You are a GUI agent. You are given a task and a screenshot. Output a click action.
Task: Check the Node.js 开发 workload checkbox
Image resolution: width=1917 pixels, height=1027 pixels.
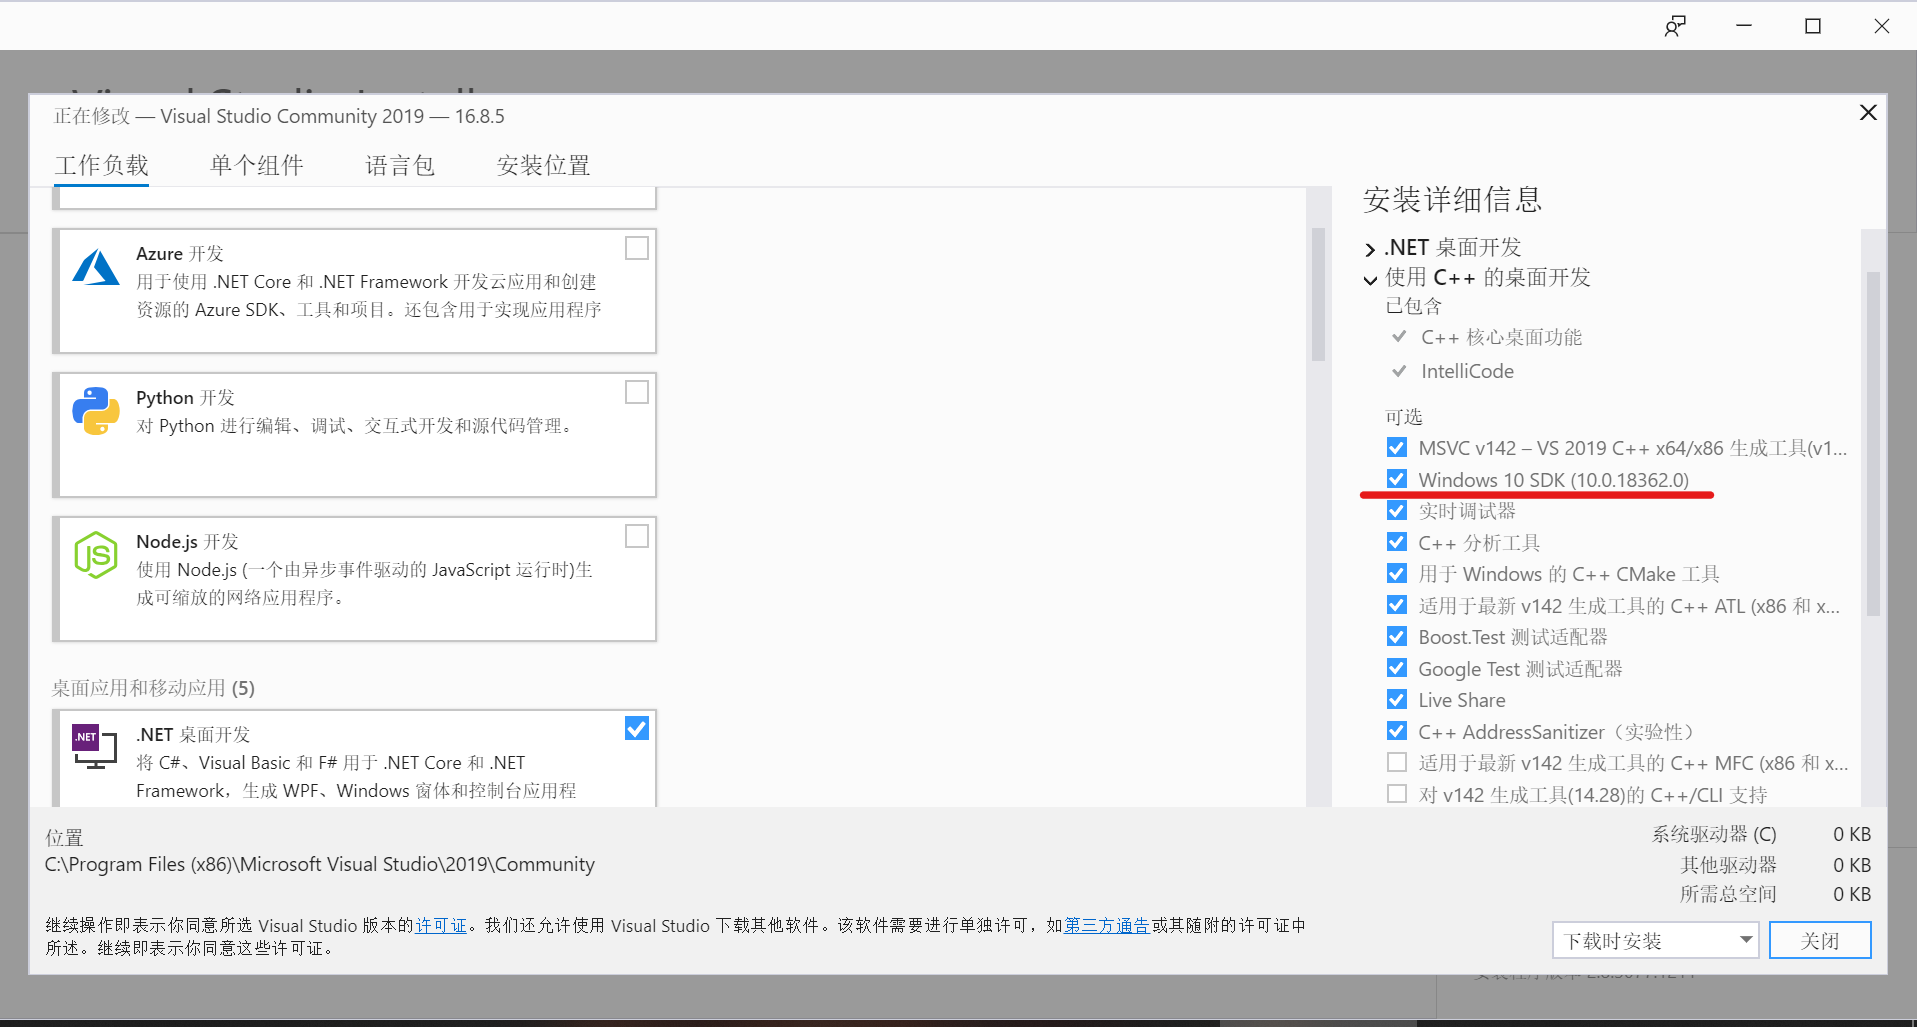tap(637, 536)
